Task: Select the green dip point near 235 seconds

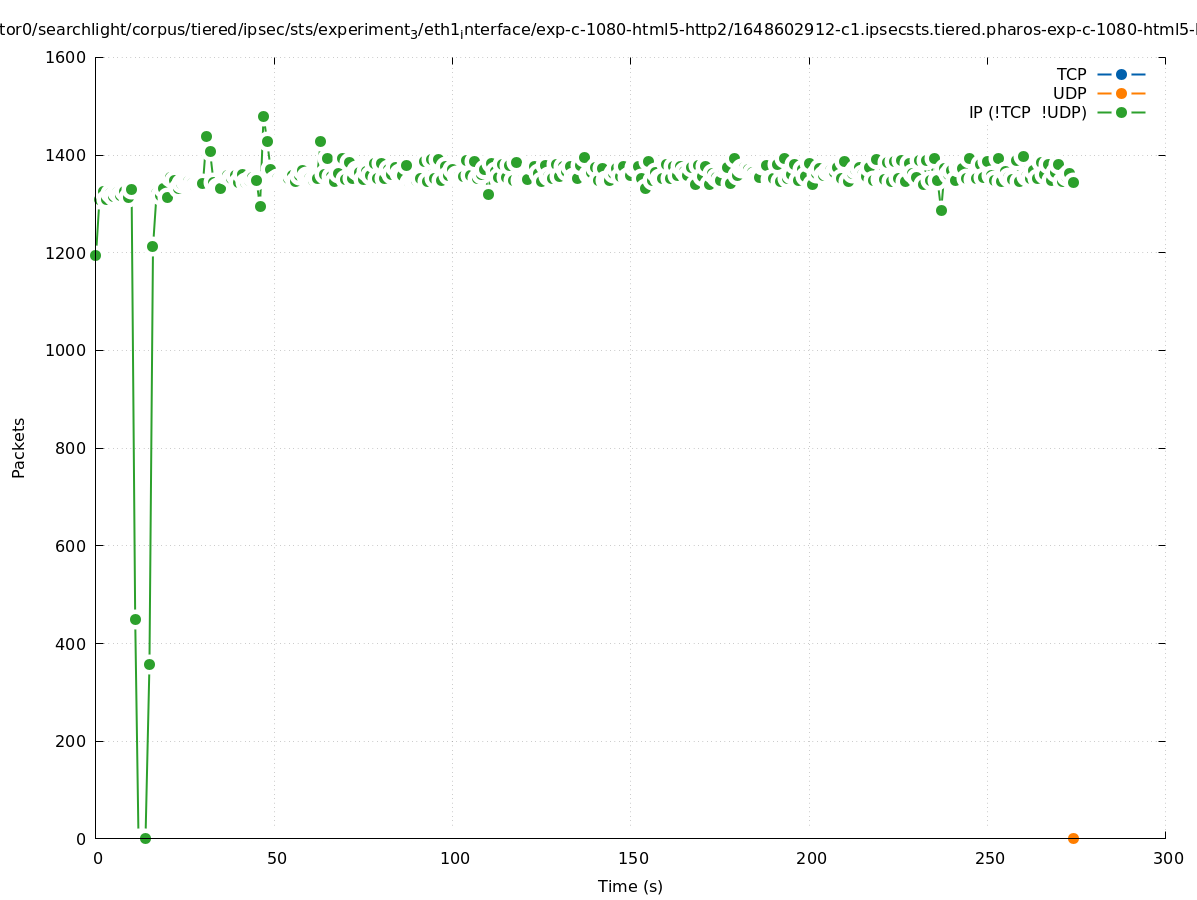Action: tap(941, 210)
